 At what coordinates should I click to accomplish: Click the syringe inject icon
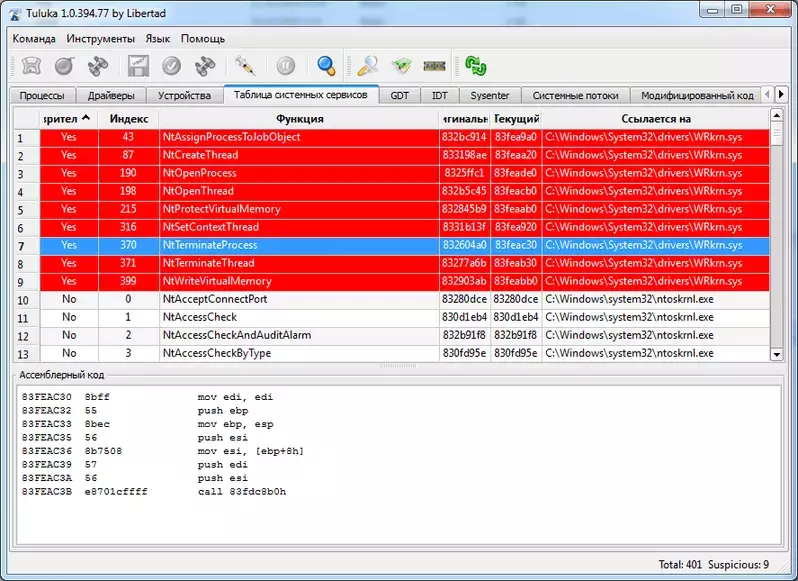[x=245, y=66]
